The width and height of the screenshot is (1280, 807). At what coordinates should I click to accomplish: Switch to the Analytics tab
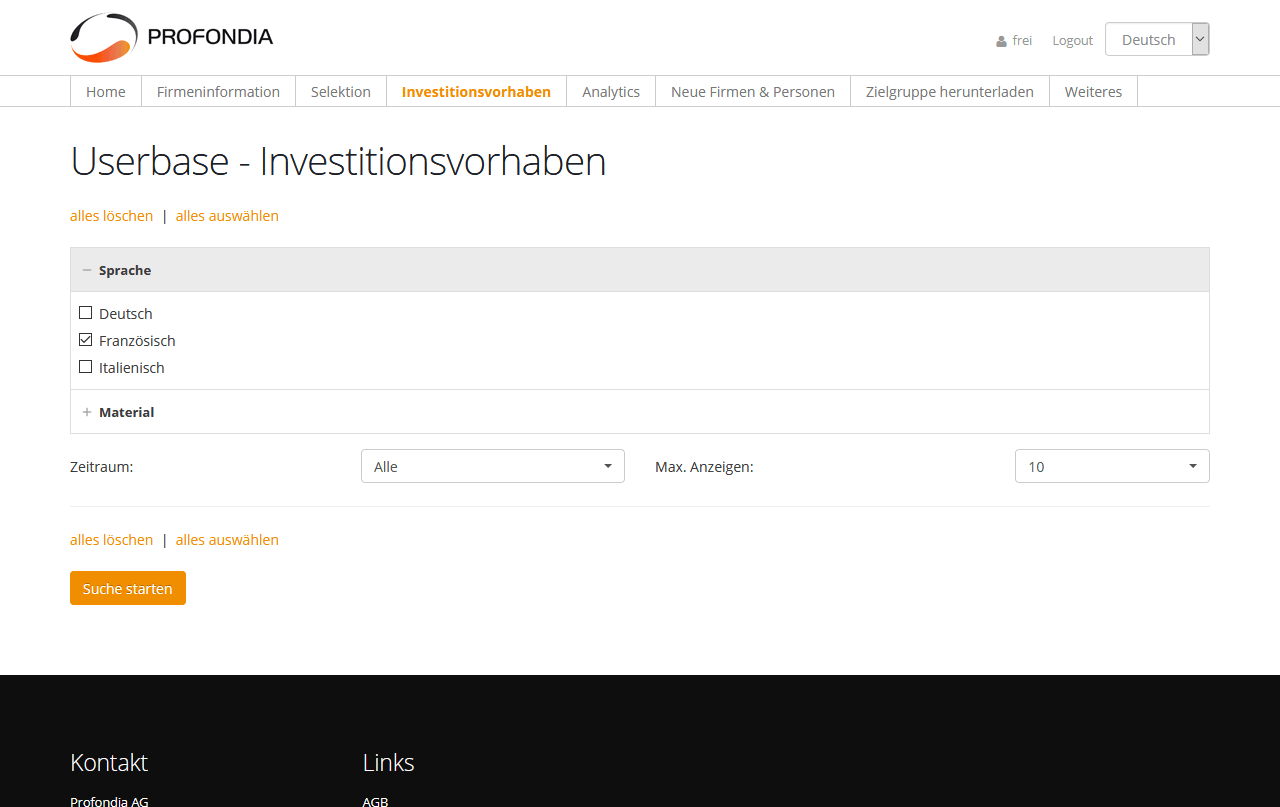click(x=610, y=92)
